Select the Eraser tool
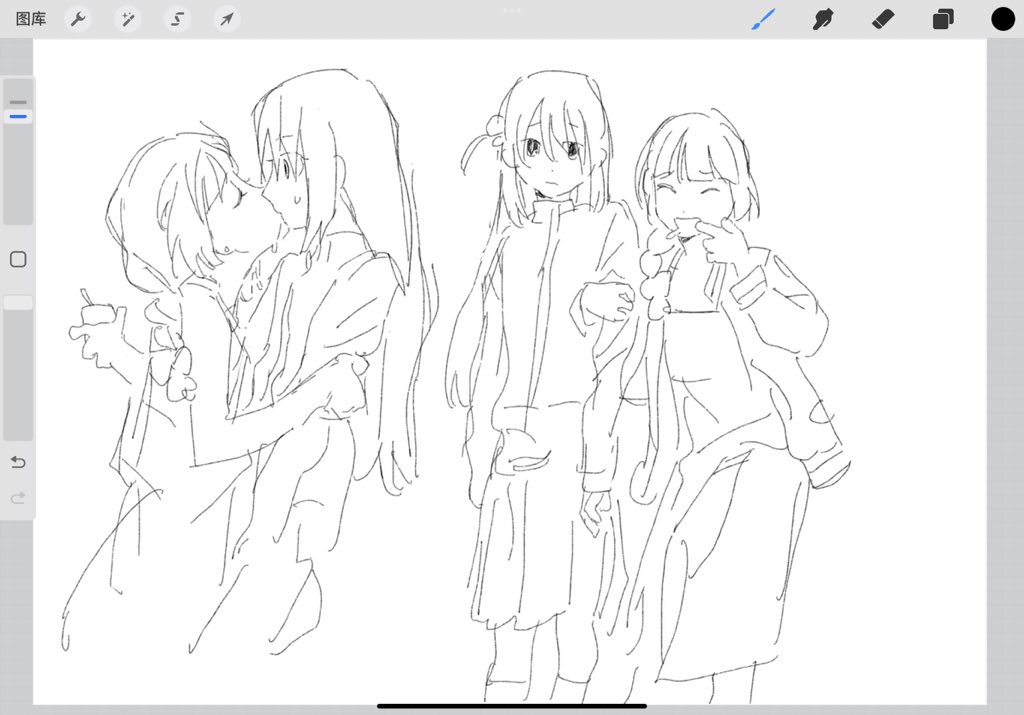Screen dimensions: 1024x715 pyautogui.click(x=883, y=19)
